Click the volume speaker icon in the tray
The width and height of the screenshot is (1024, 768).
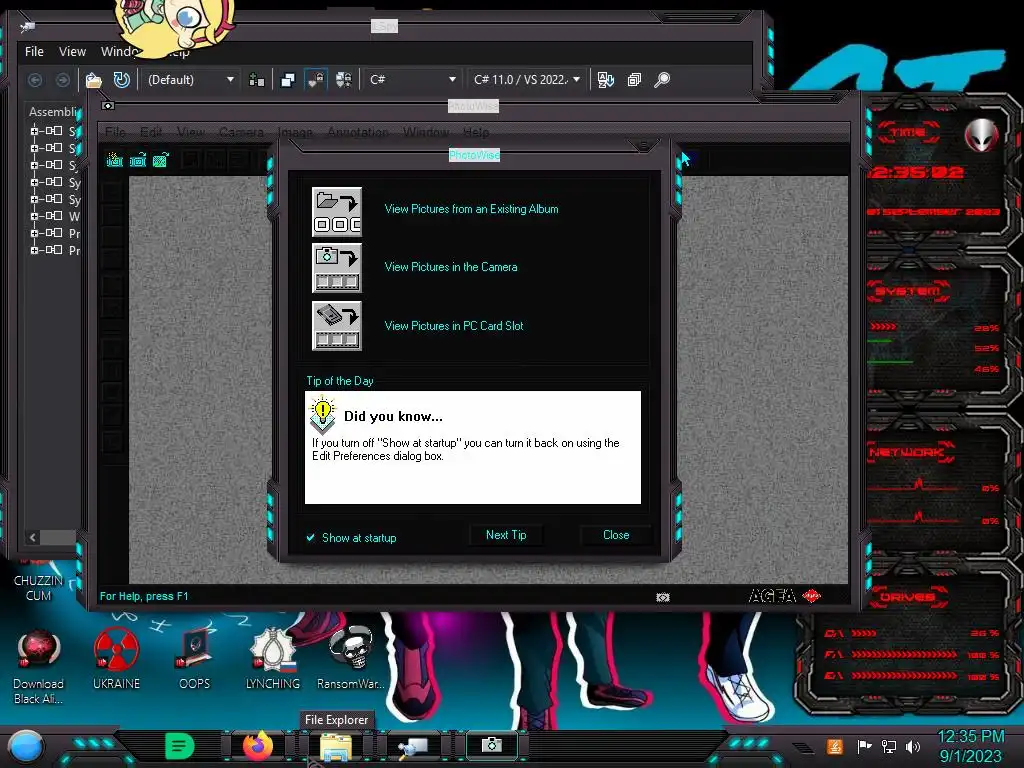click(913, 746)
